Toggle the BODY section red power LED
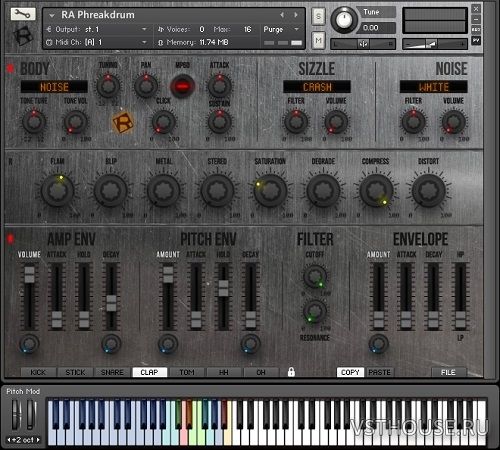Viewport: 500px width, 450px height. 10,68
